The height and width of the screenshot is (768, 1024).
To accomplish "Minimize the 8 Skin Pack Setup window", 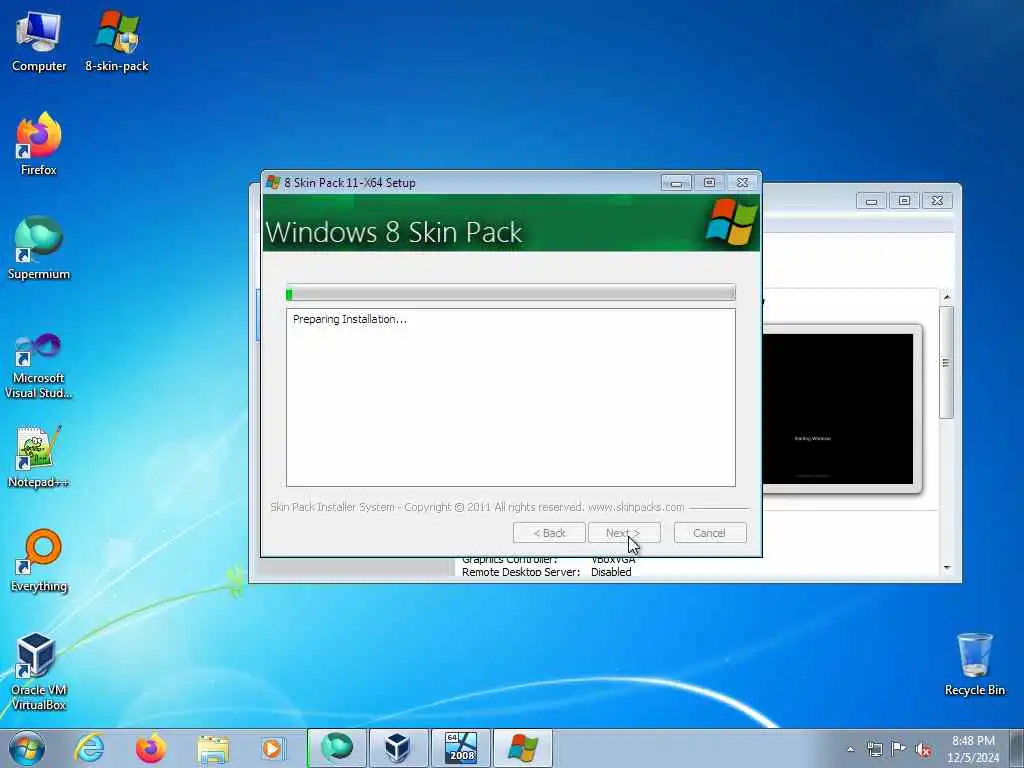I will click(x=676, y=183).
